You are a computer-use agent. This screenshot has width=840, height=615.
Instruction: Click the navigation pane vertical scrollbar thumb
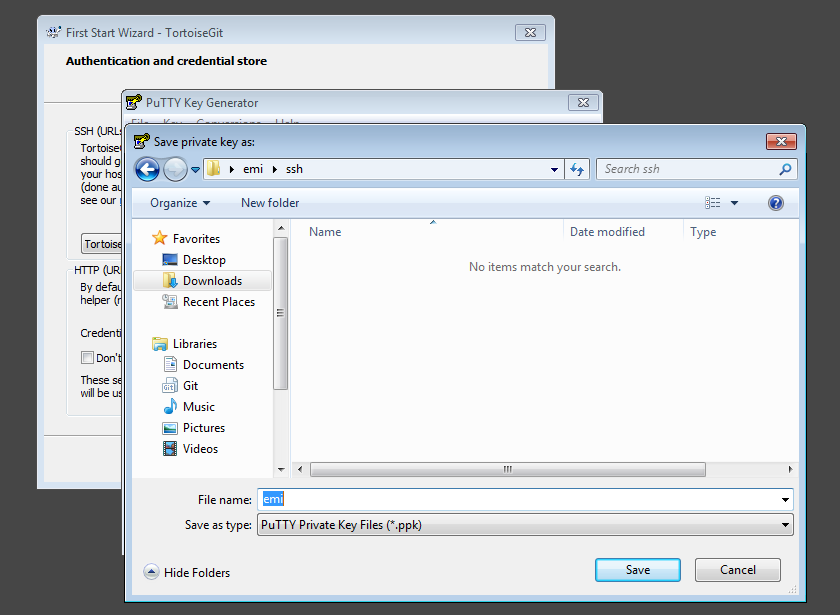[x=281, y=313]
